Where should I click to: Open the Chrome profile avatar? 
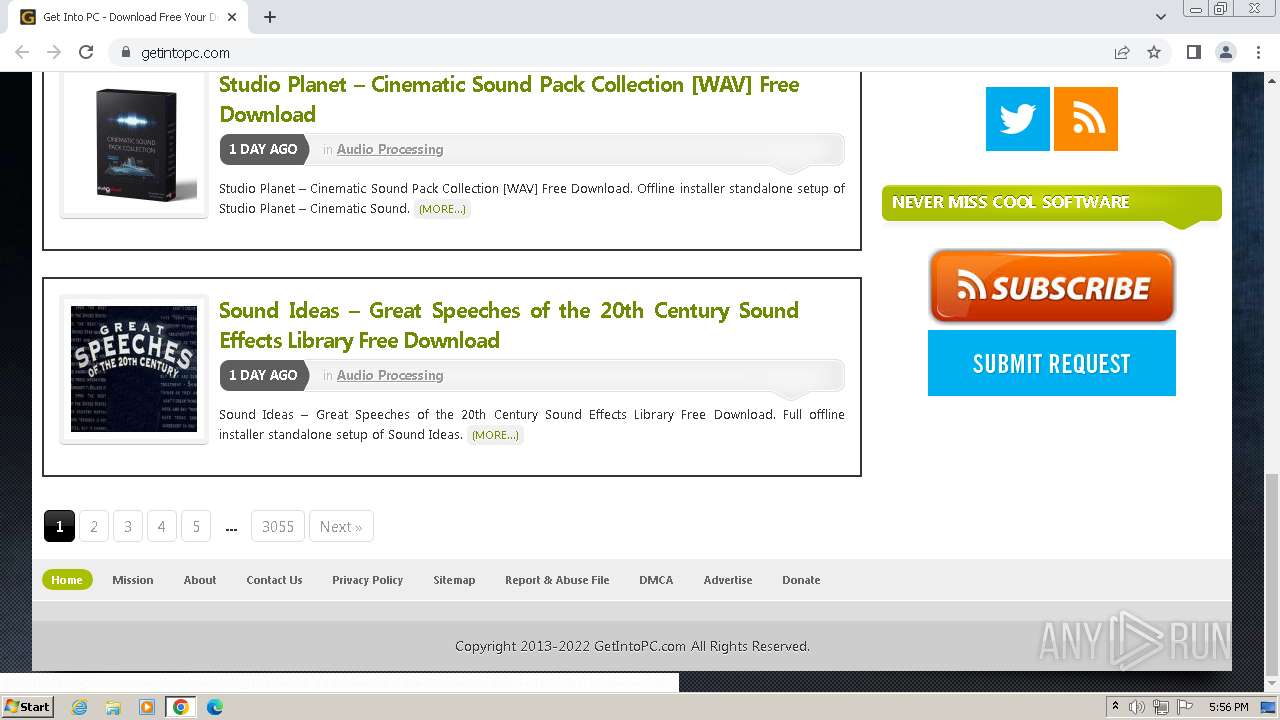tap(1225, 52)
